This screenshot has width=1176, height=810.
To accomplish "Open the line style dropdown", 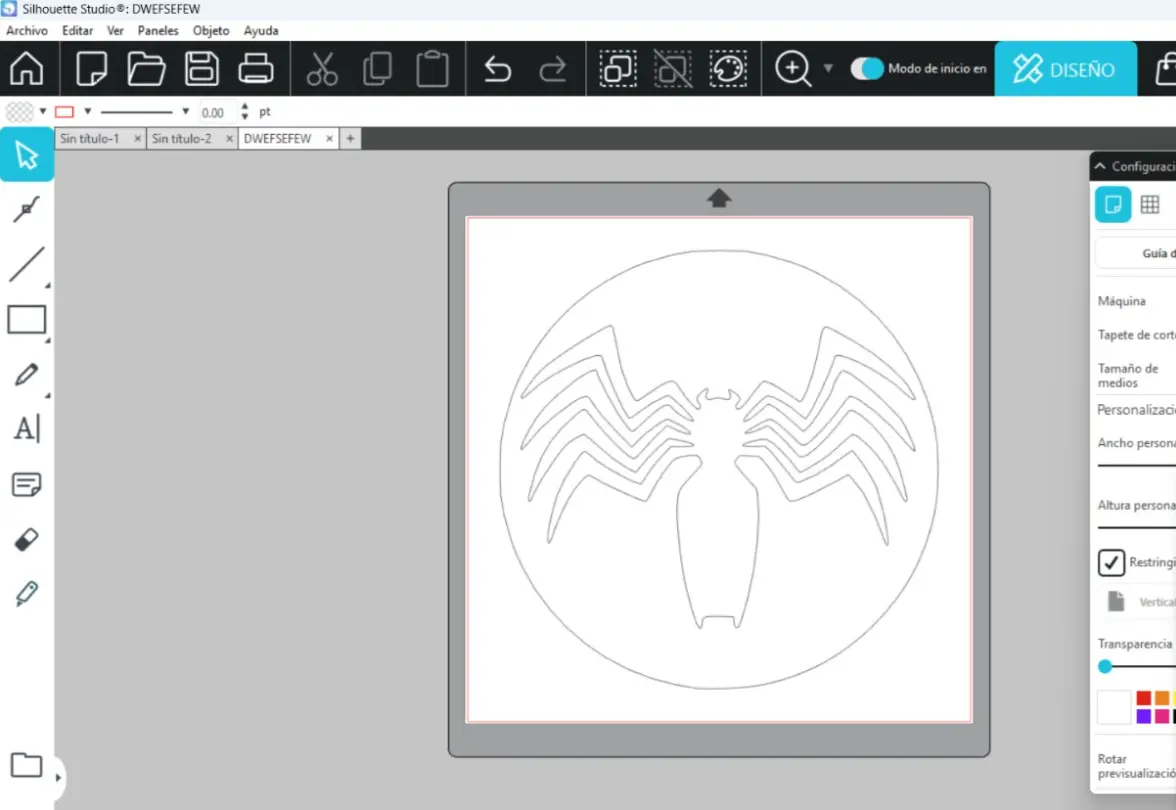I will point(185,111).
